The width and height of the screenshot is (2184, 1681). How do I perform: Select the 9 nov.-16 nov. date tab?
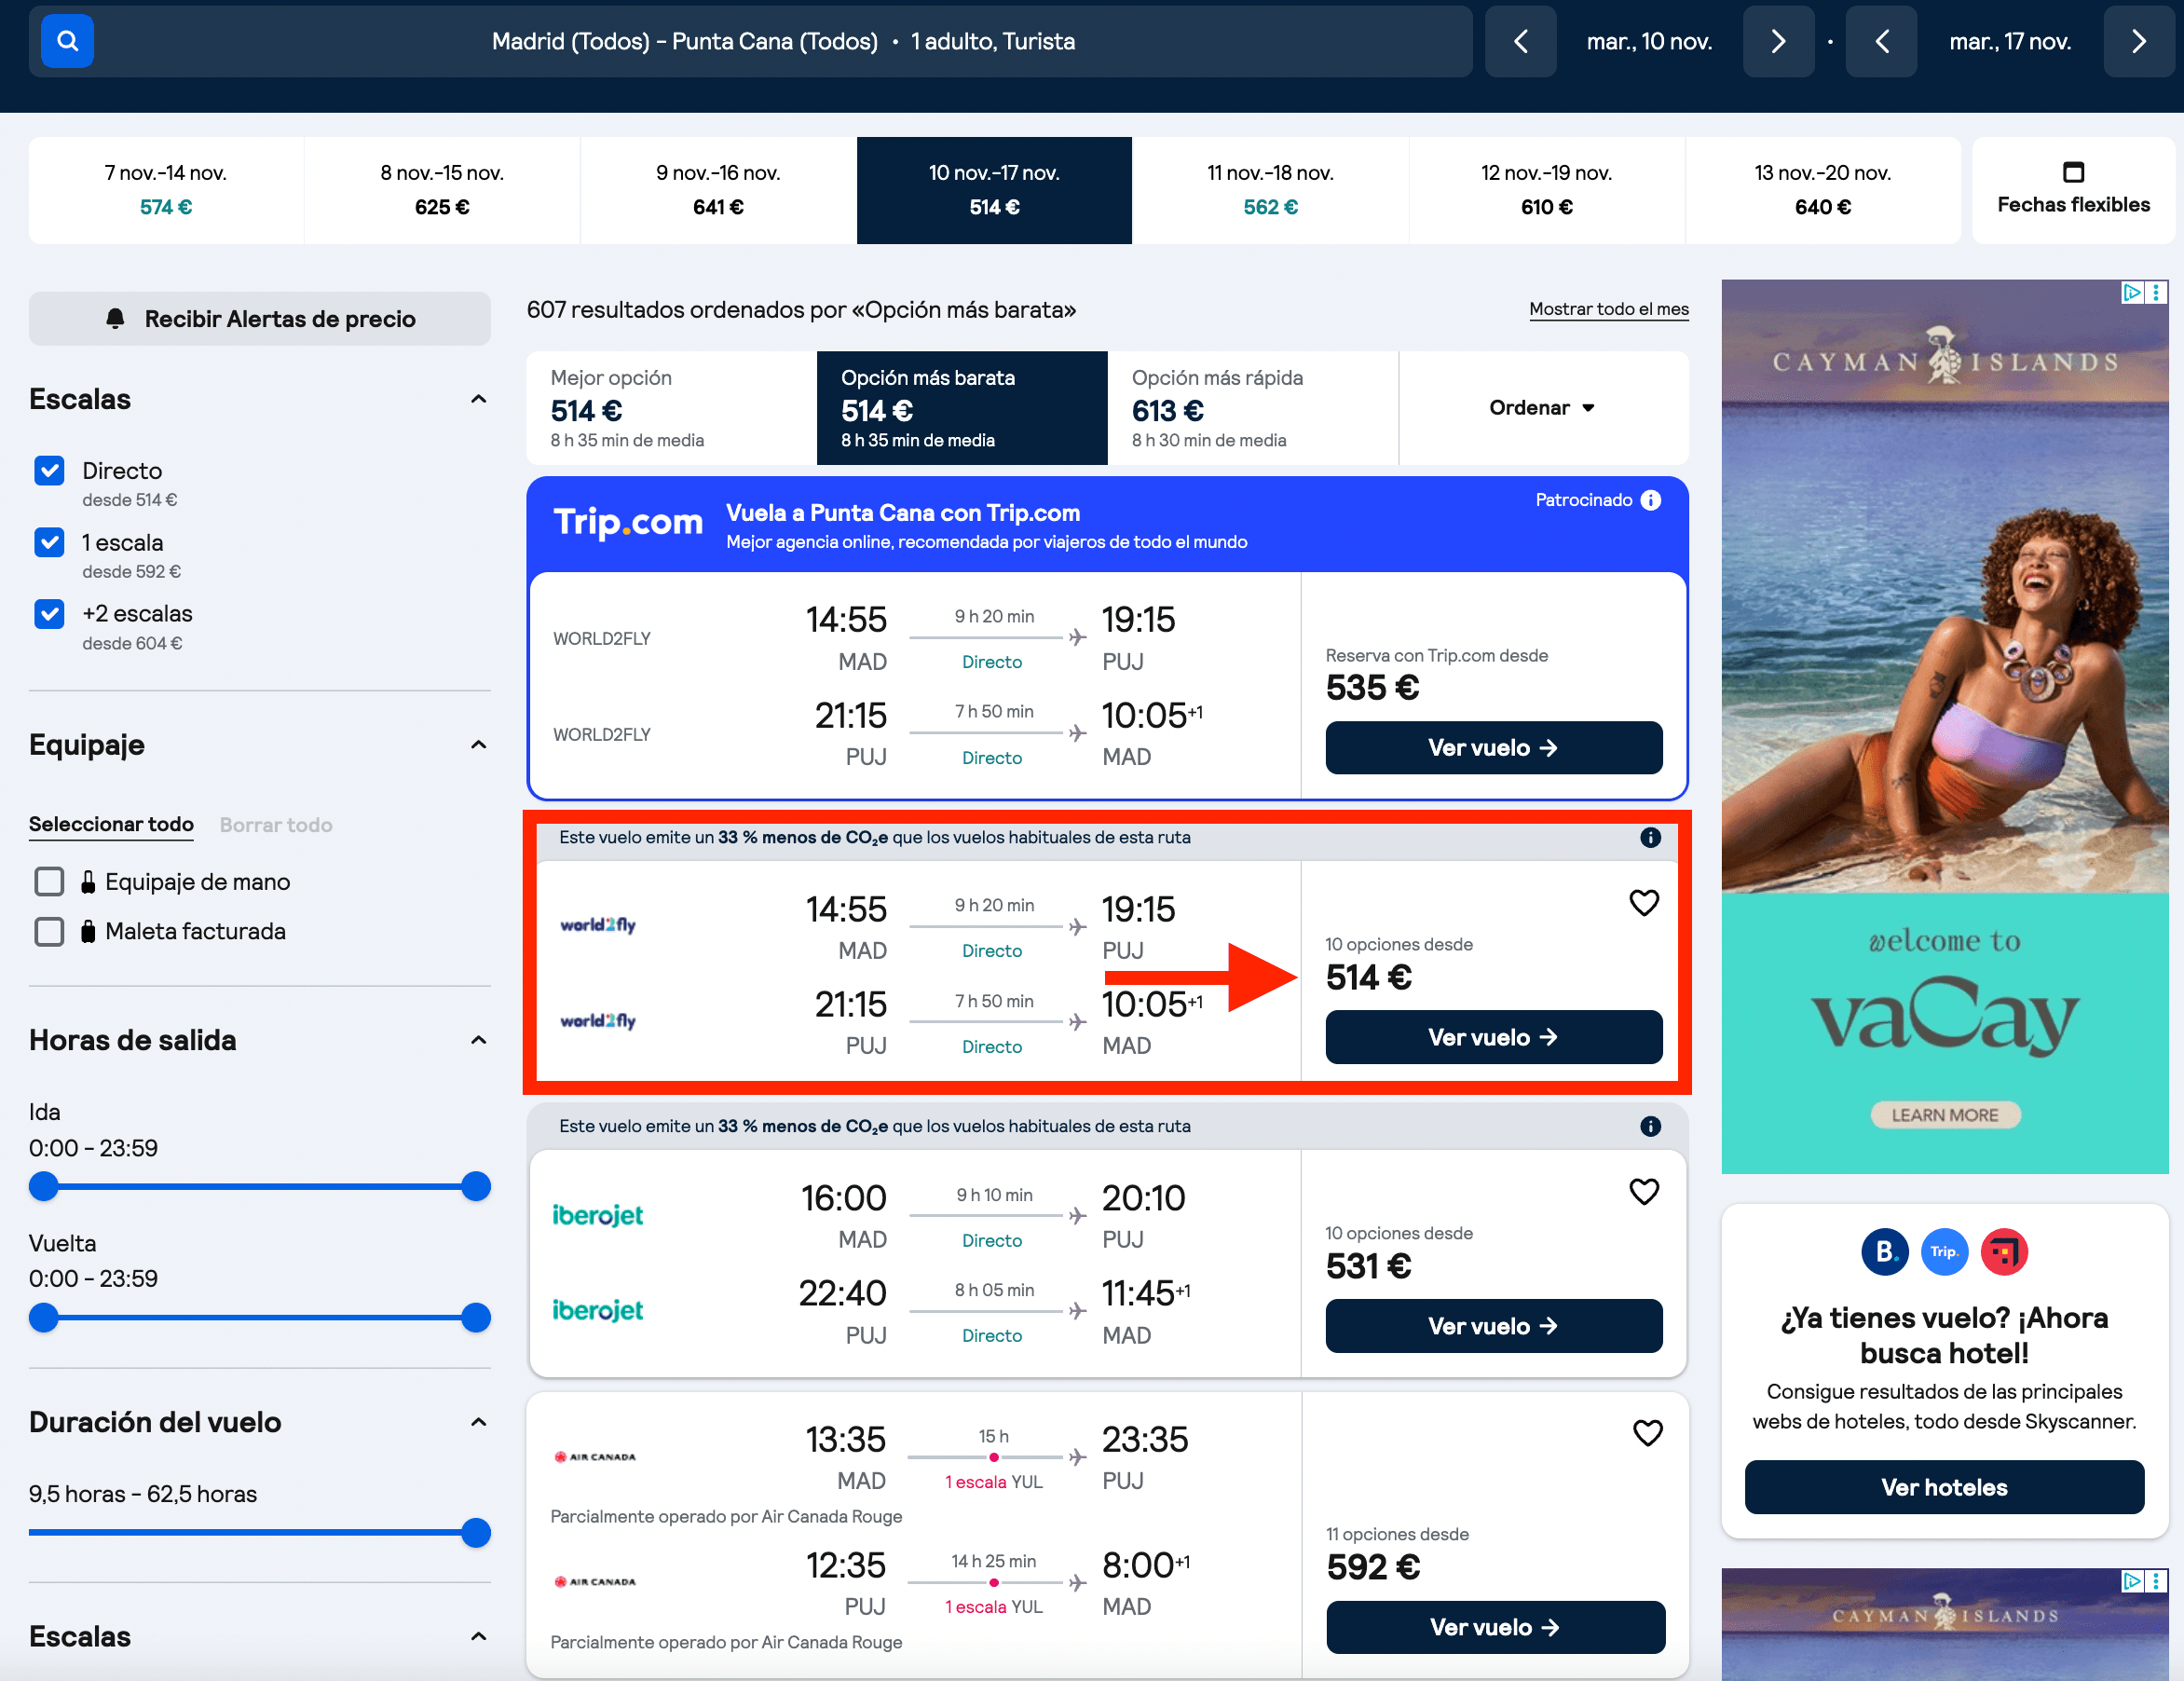(718, 190)
